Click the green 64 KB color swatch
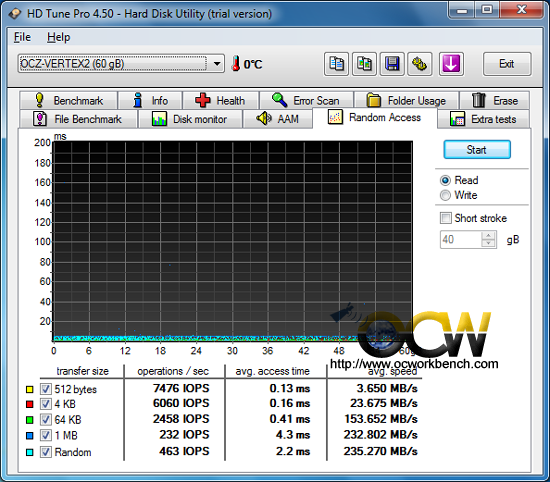 coord(29,420)
